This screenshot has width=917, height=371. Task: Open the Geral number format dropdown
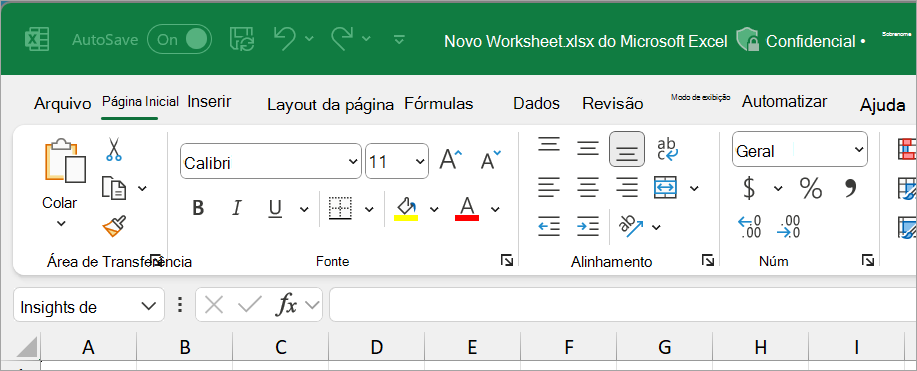tap(800, 150)
